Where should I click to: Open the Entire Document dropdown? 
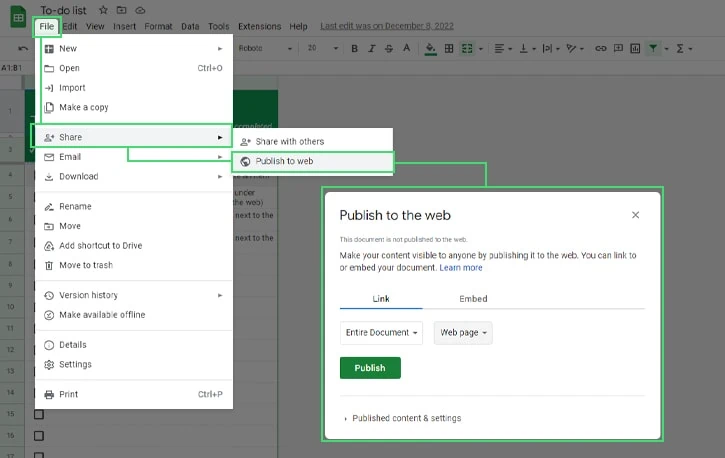(x=381, y=333)
